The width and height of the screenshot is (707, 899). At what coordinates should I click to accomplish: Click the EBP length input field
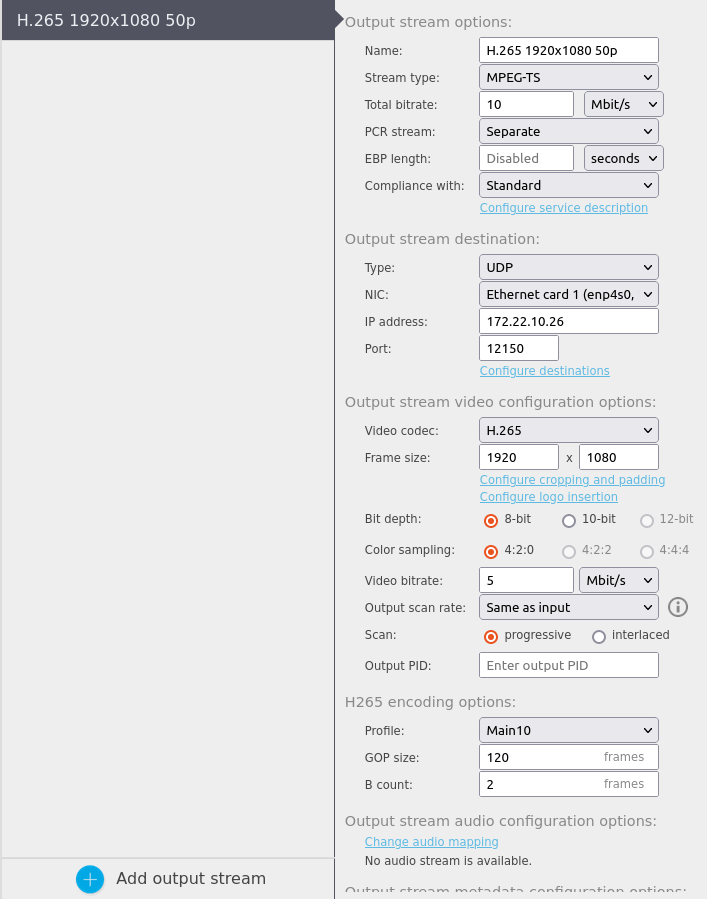(526, 158)
